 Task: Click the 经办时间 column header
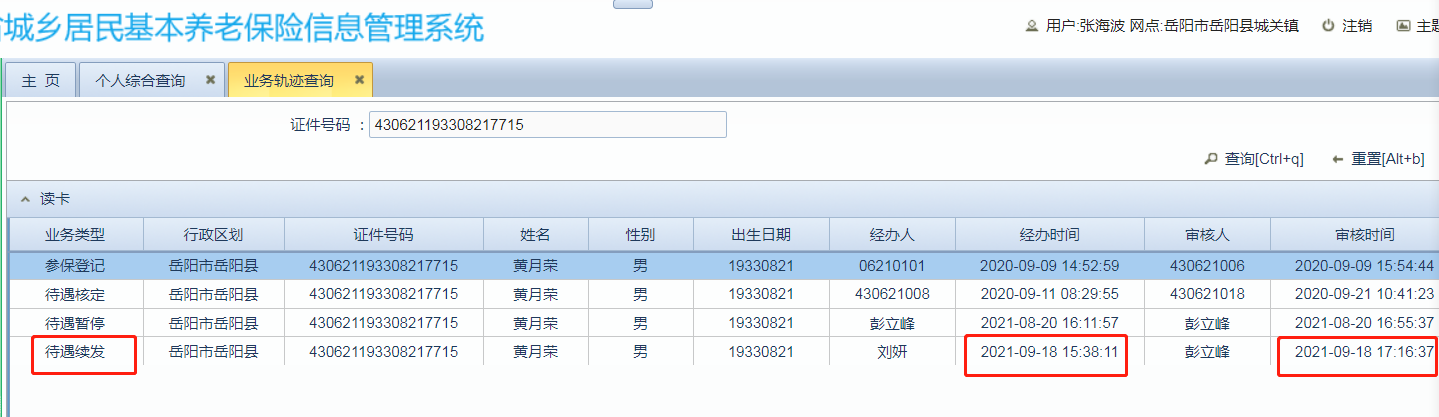tap(1049, 235)
